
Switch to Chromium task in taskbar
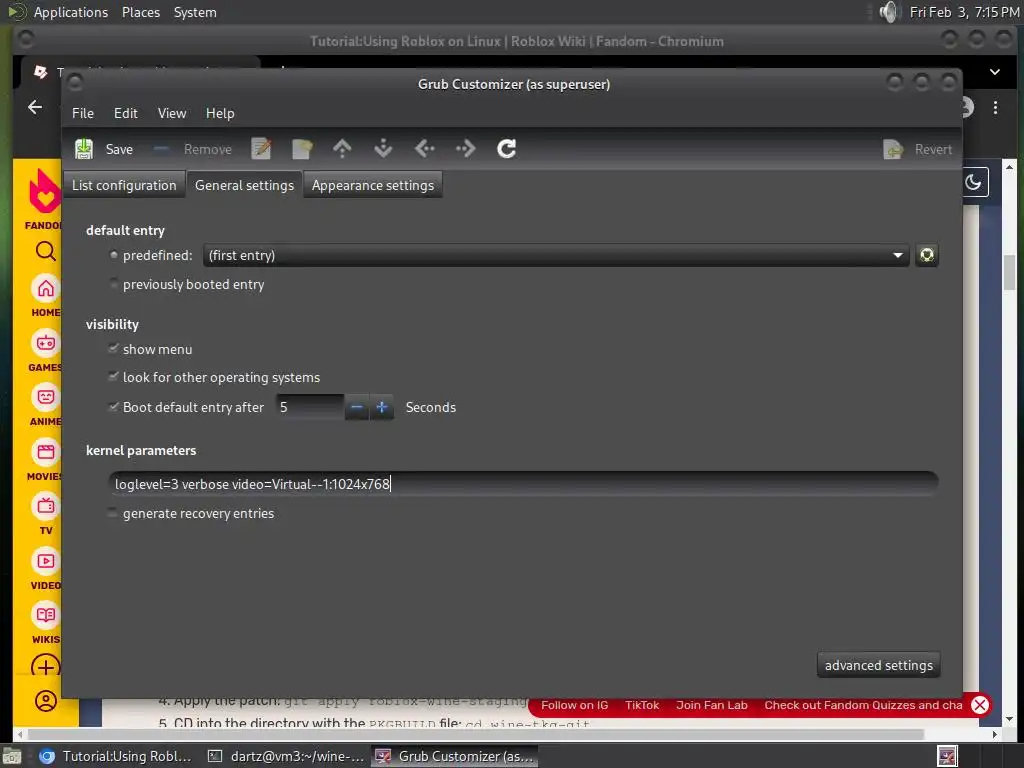click(116, 756)
